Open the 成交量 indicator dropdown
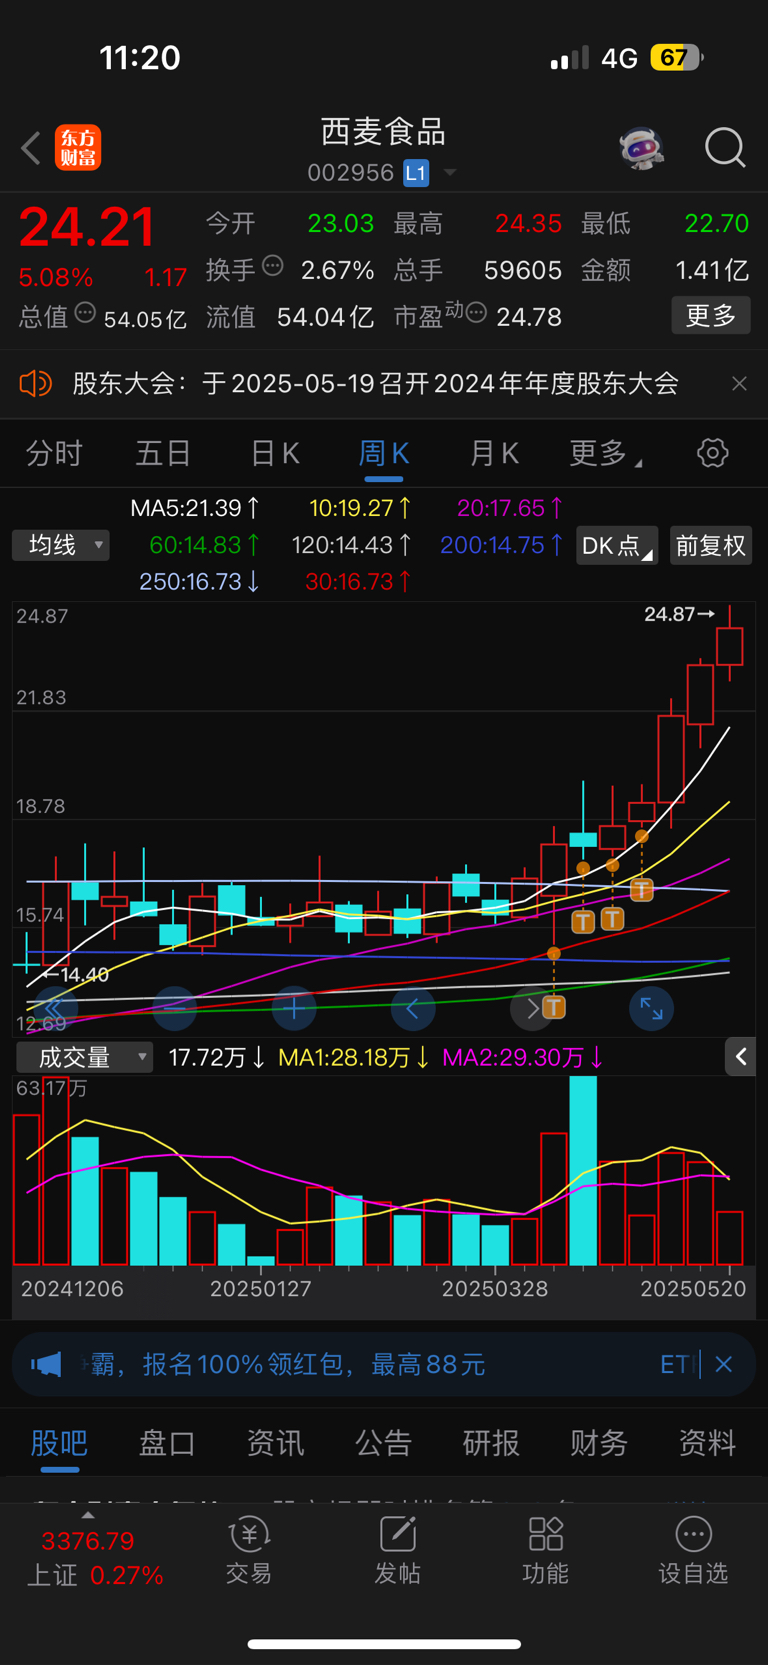This screenshot has height=1665, width=769. pos(84,1057)
